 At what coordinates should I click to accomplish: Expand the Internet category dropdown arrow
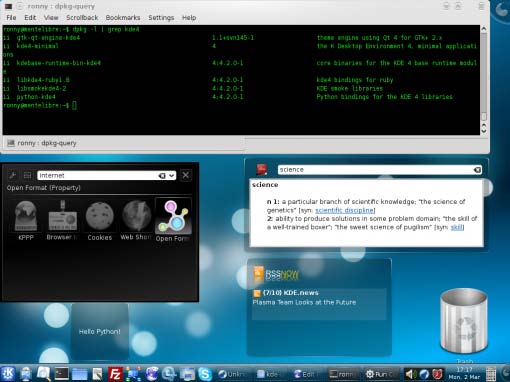coord(172,175)
